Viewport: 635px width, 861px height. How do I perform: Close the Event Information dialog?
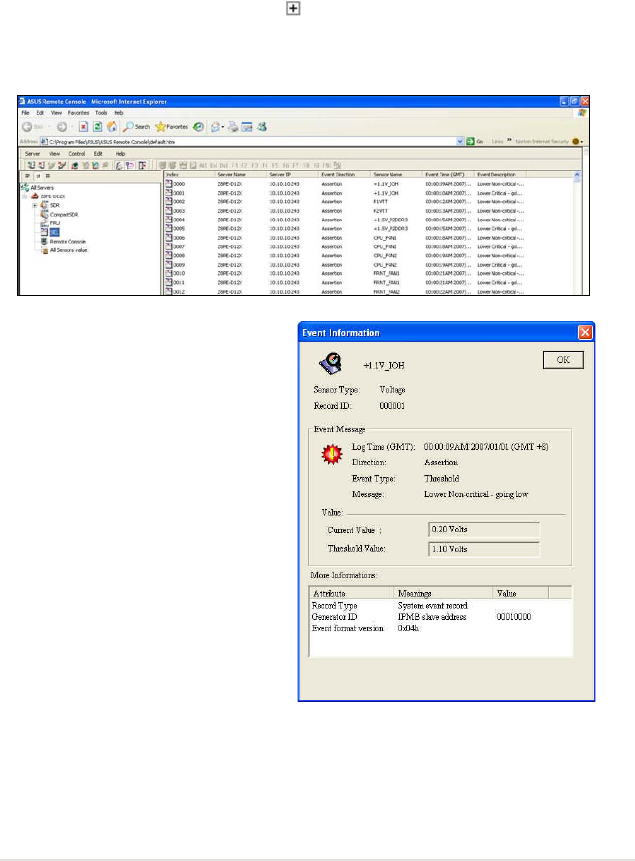pyautogui.click(x=585, y=332)
